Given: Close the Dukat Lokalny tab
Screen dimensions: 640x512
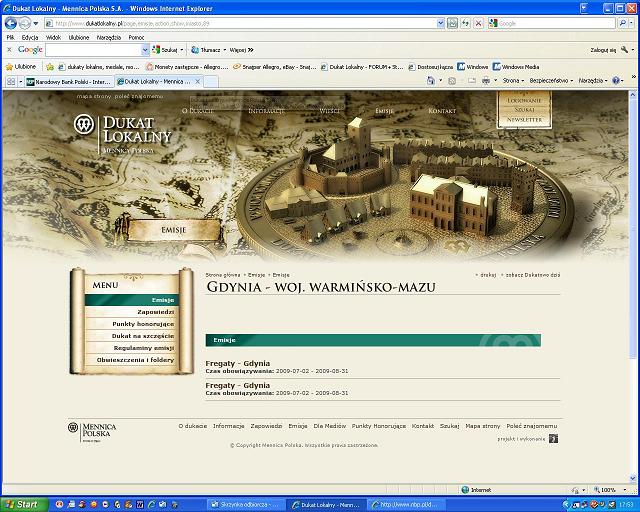Looking at the screenshot, I should (198, 82).
